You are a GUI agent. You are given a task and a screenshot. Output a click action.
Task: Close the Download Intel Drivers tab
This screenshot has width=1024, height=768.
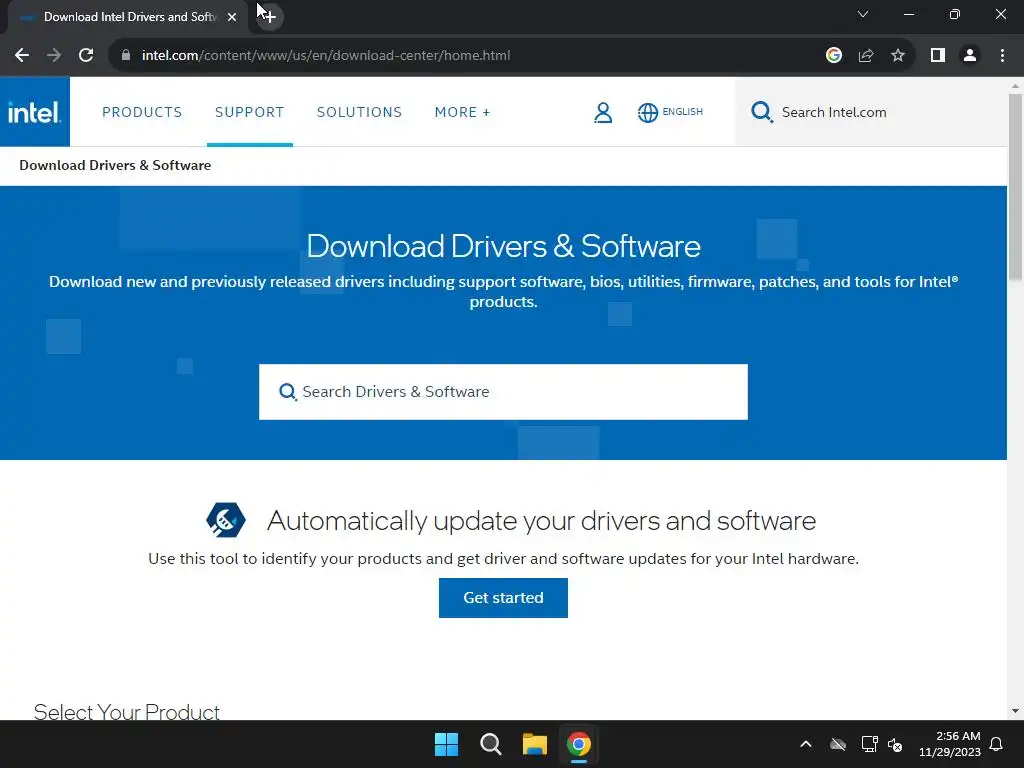pos(232,17)
